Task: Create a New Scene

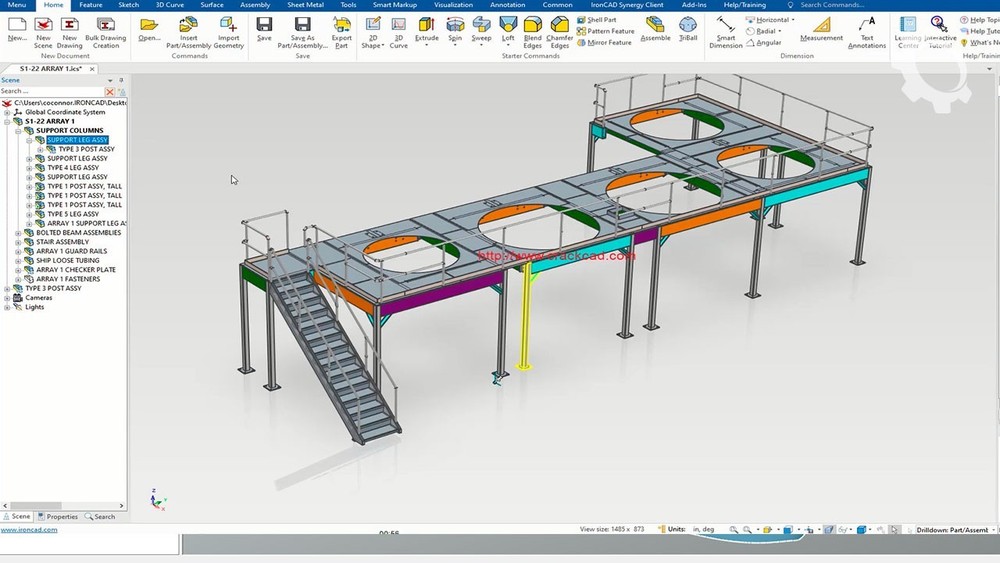Action: 43,33
